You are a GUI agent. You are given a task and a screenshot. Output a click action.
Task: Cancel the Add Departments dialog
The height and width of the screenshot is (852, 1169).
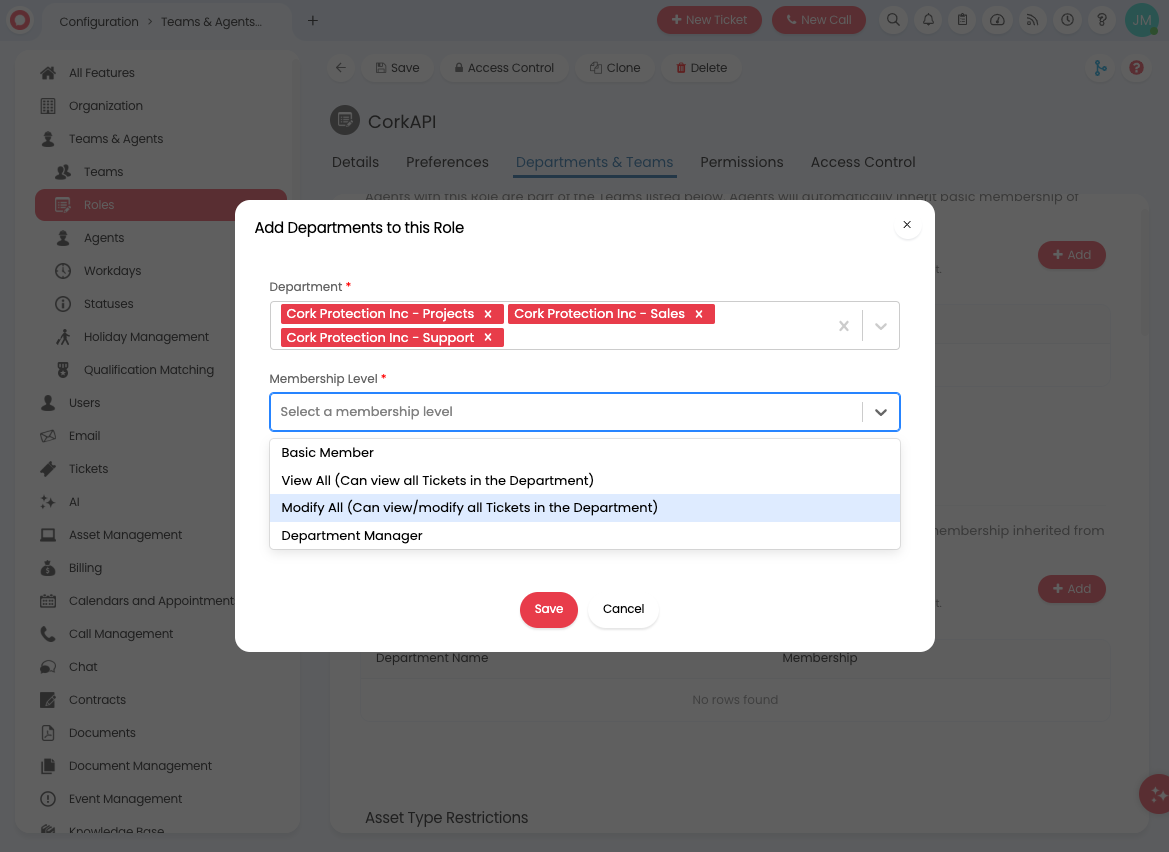click(x=623, y=610)
